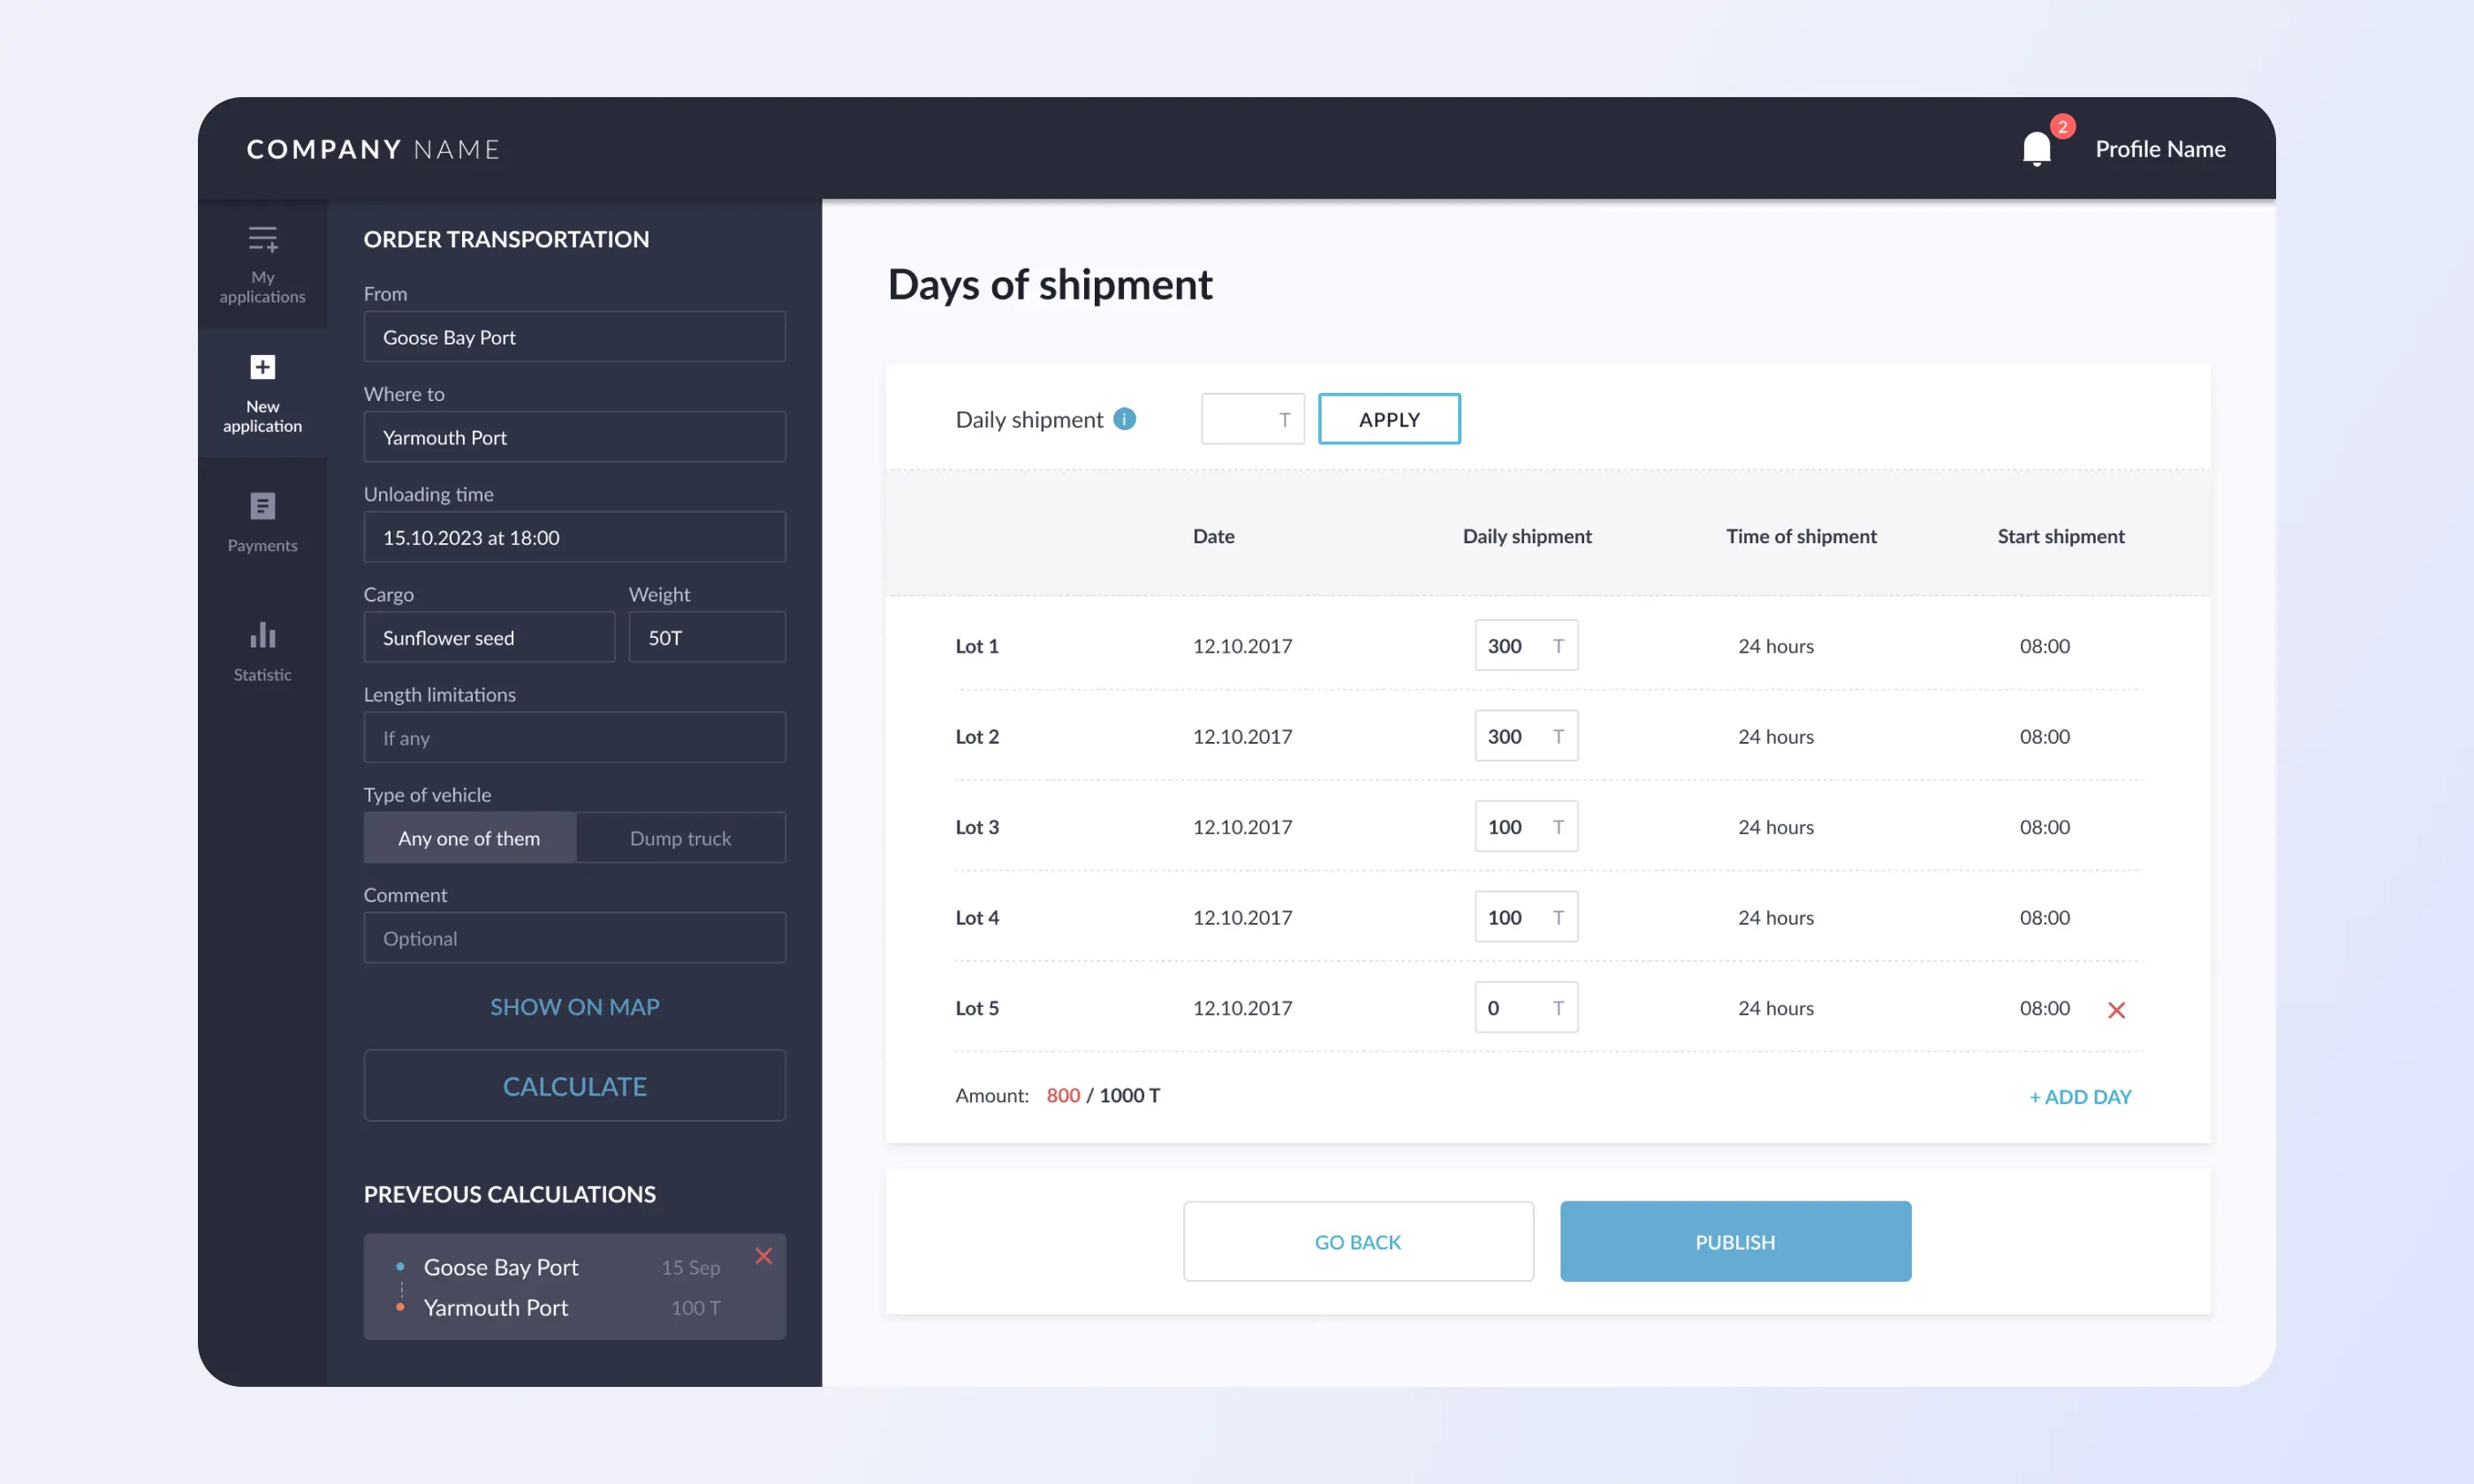Image resolution: width=2474 pixels, height=1484 pixels.
Task: Click Lot 3 date 12.10.2017
Action: [x=1243, y=827]
